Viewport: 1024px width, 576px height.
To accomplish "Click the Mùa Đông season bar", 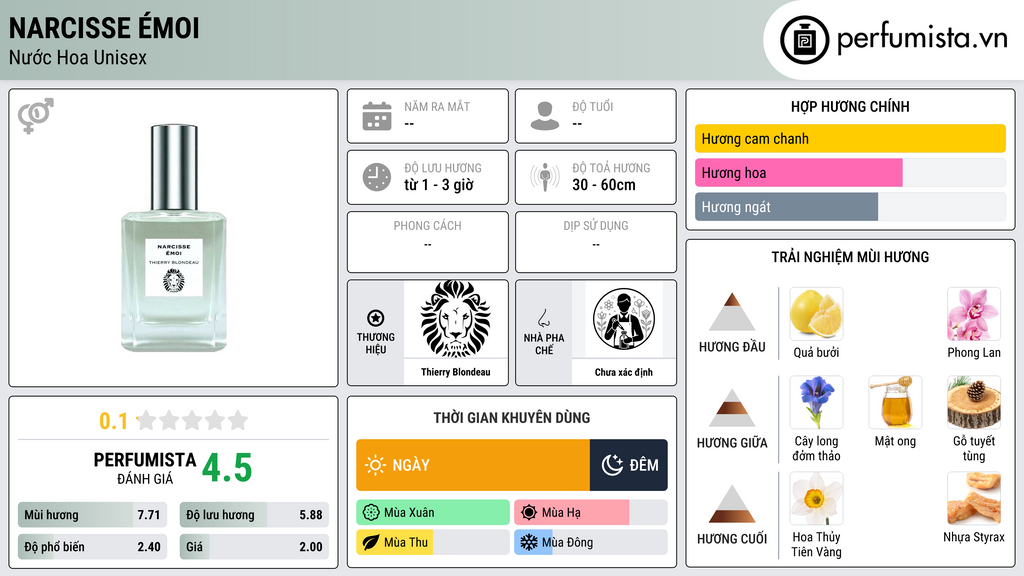I will tap(590, 543).
